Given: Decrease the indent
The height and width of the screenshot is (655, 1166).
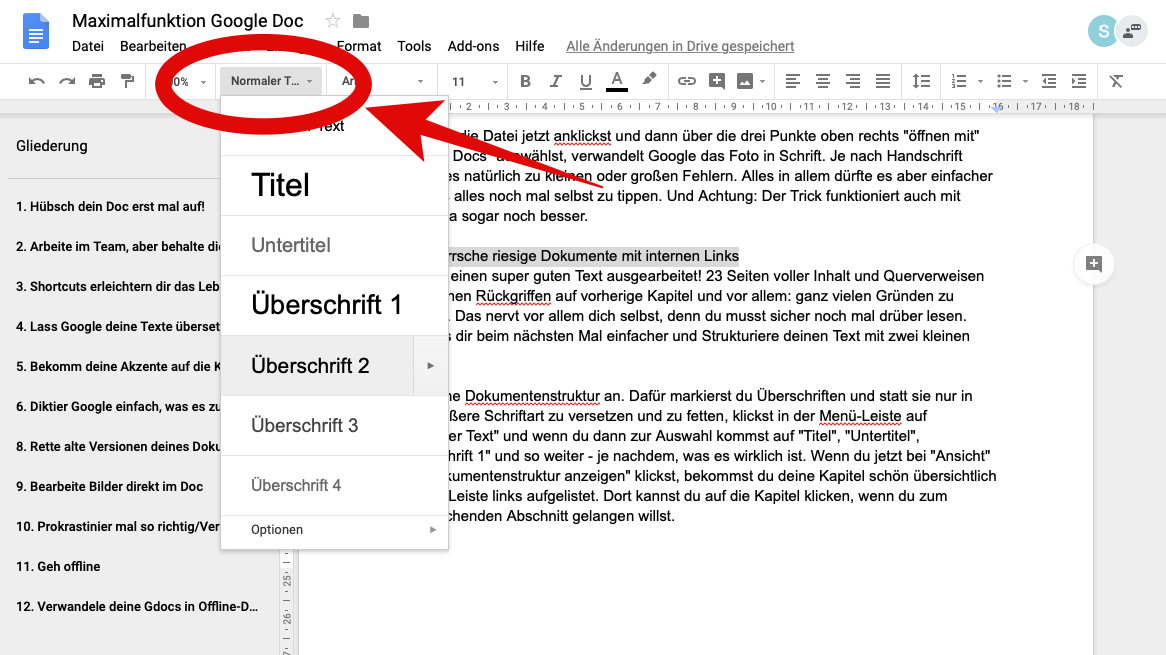Looking at the screenshot, I should tap(1049, 81).
